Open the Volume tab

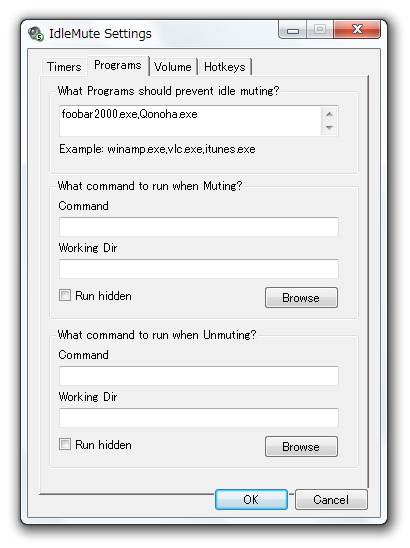[x=173, y=67]
